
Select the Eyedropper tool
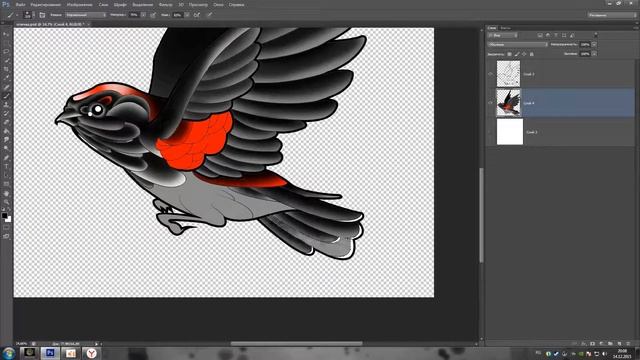[6, 78]
